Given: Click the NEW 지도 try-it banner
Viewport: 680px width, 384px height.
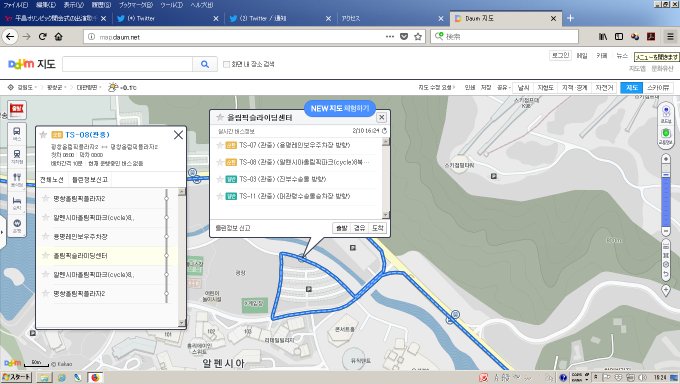Looking at the screenshot, I should point(340,108).
